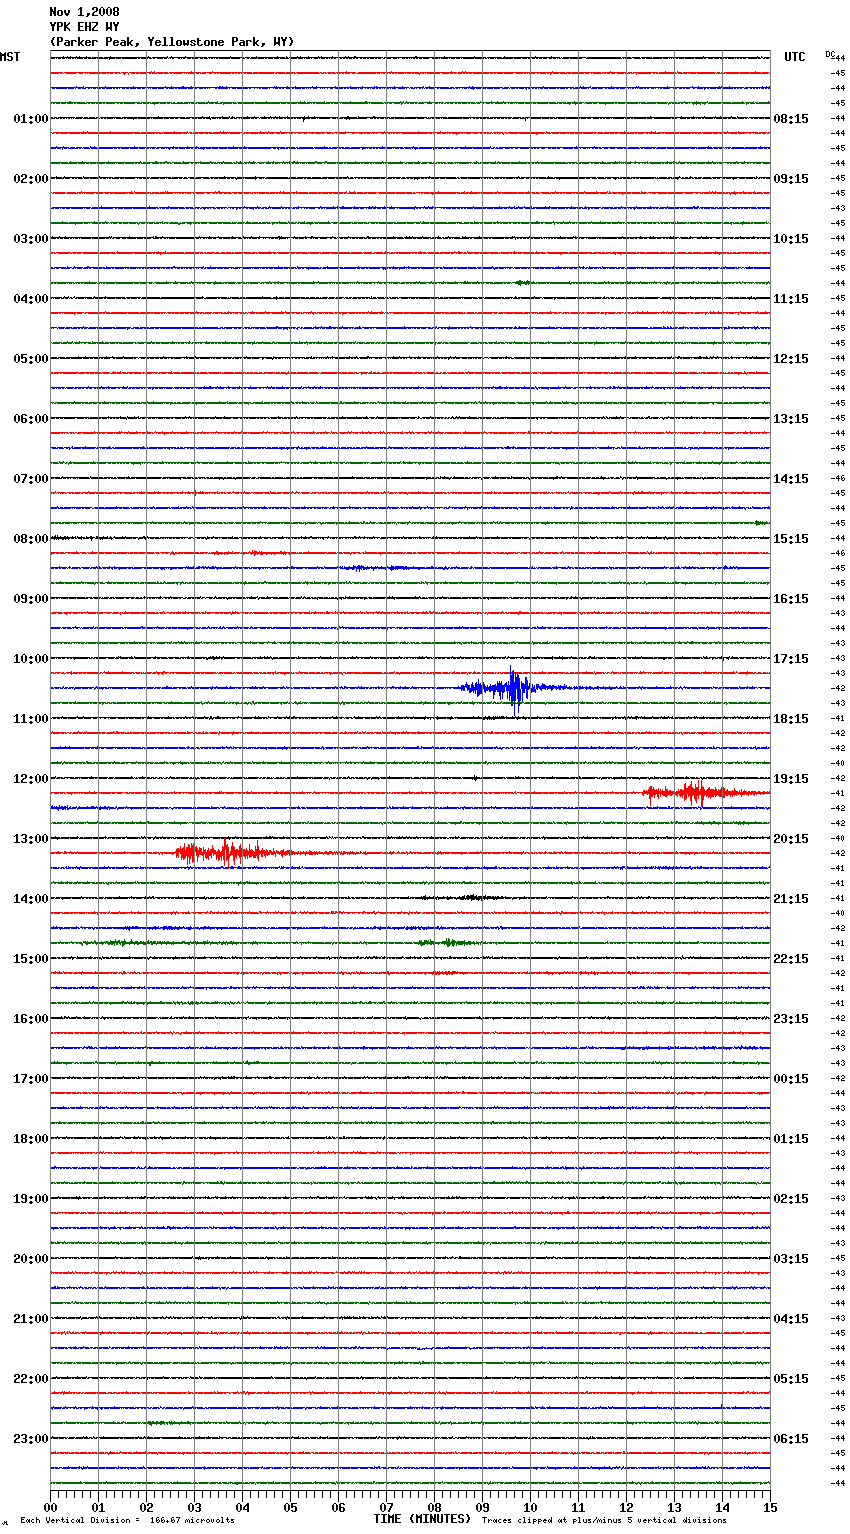
Task: Click the MST label '04:00'
Action: click(x=31, y=299)
